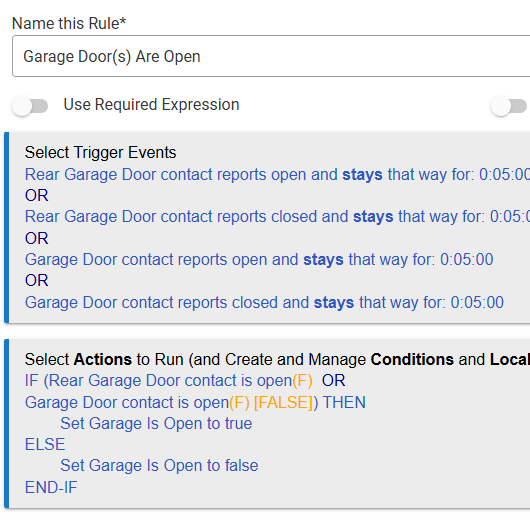This screenshot has height=524, width=530.
Task: Toggle the switch at the right edge of the row
Action: pos(509,106)
